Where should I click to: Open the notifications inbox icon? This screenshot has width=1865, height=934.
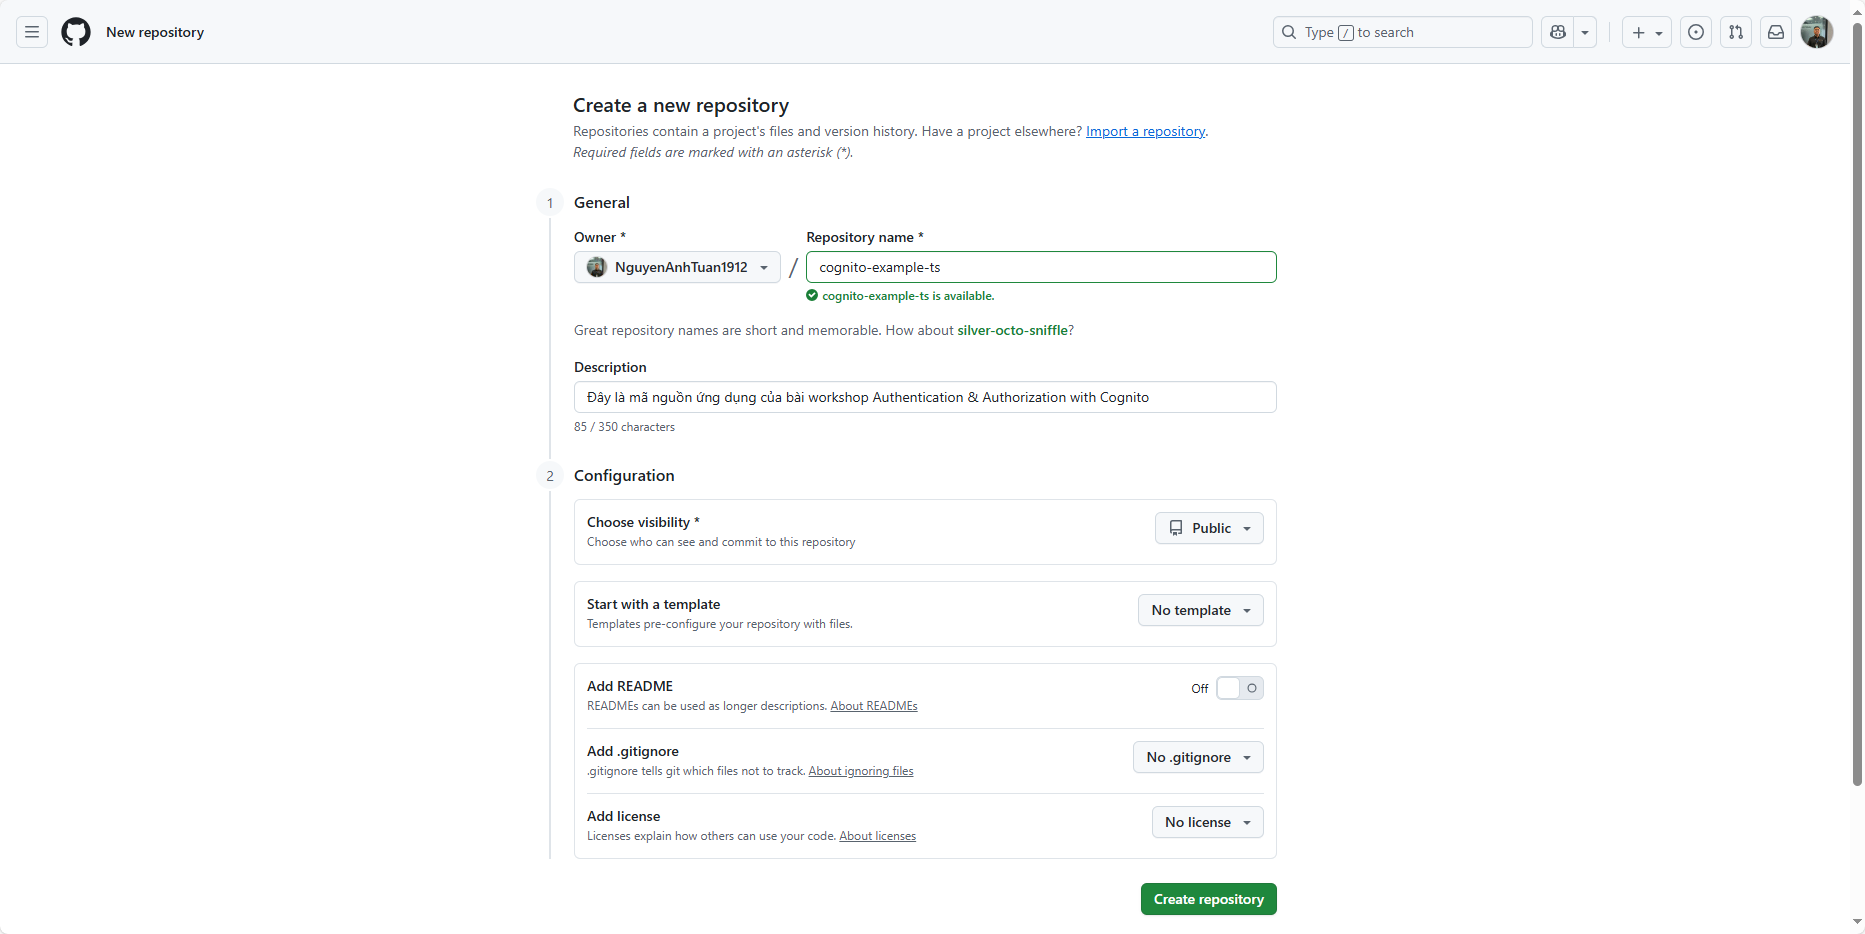click(x=1776, y=32)
